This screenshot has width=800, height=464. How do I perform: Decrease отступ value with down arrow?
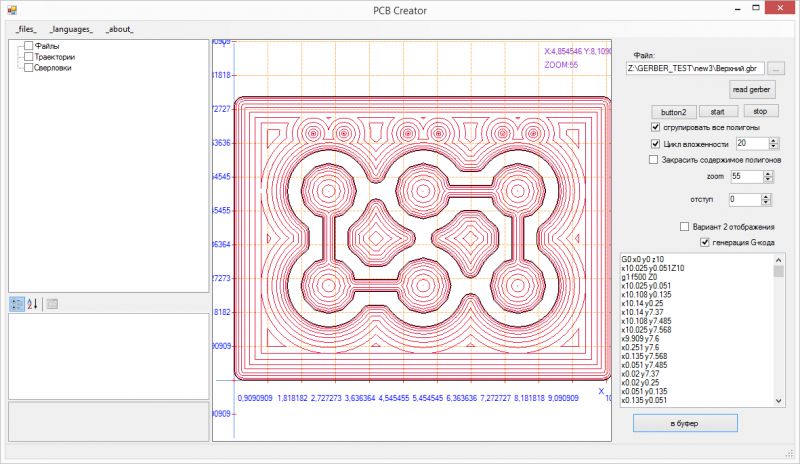(766, 203)
